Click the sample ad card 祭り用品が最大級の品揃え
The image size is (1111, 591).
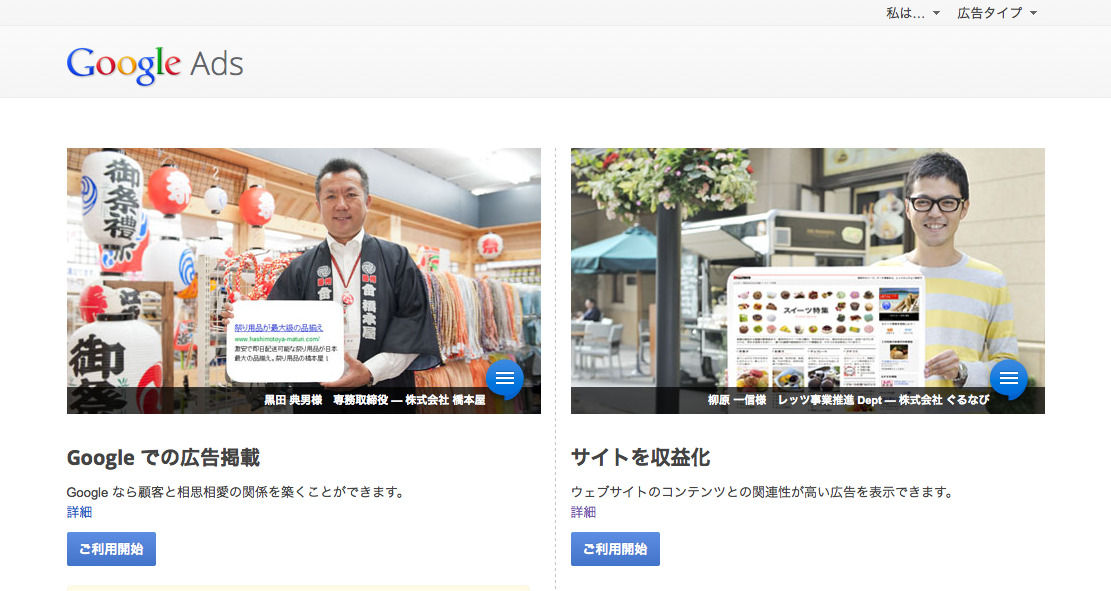(286, 342)
